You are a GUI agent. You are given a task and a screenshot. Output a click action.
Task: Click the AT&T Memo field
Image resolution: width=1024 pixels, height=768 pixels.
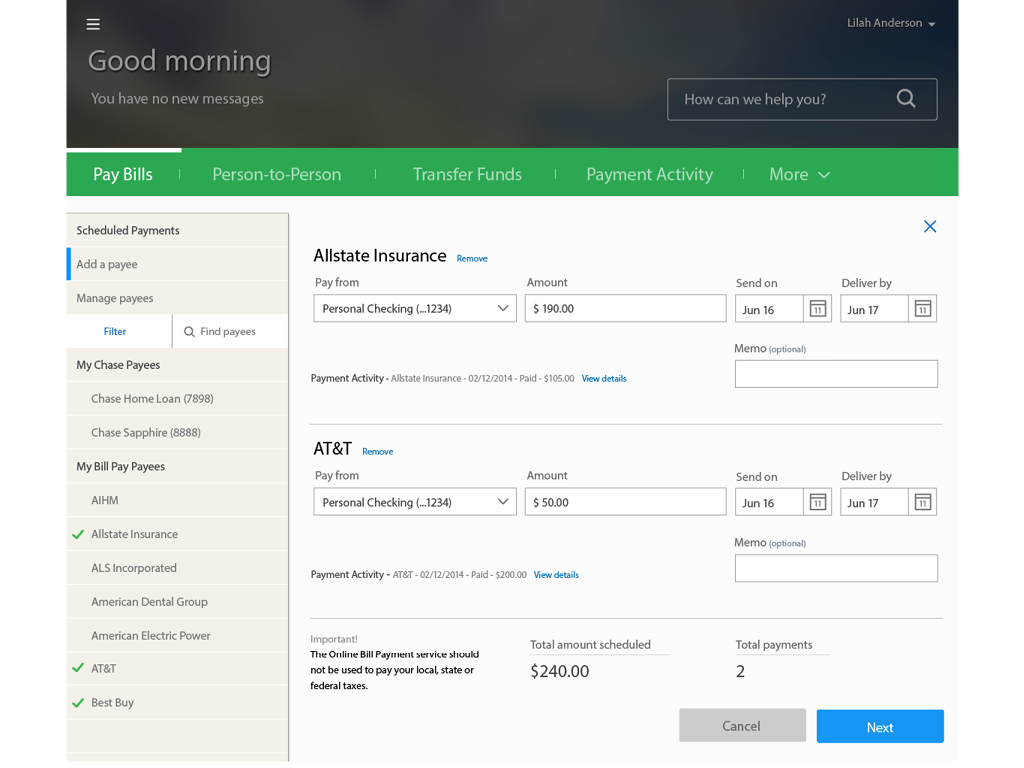pyautogui.click(x=836, y=568)
